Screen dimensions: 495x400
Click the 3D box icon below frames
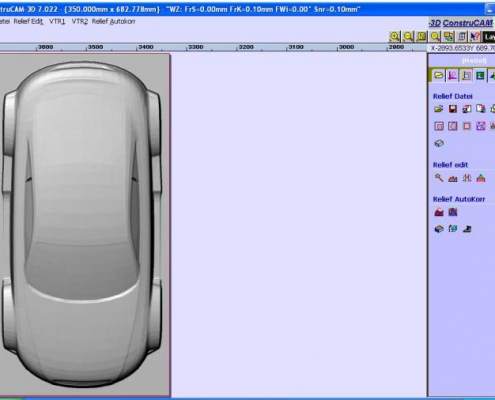tap(439, 143)
